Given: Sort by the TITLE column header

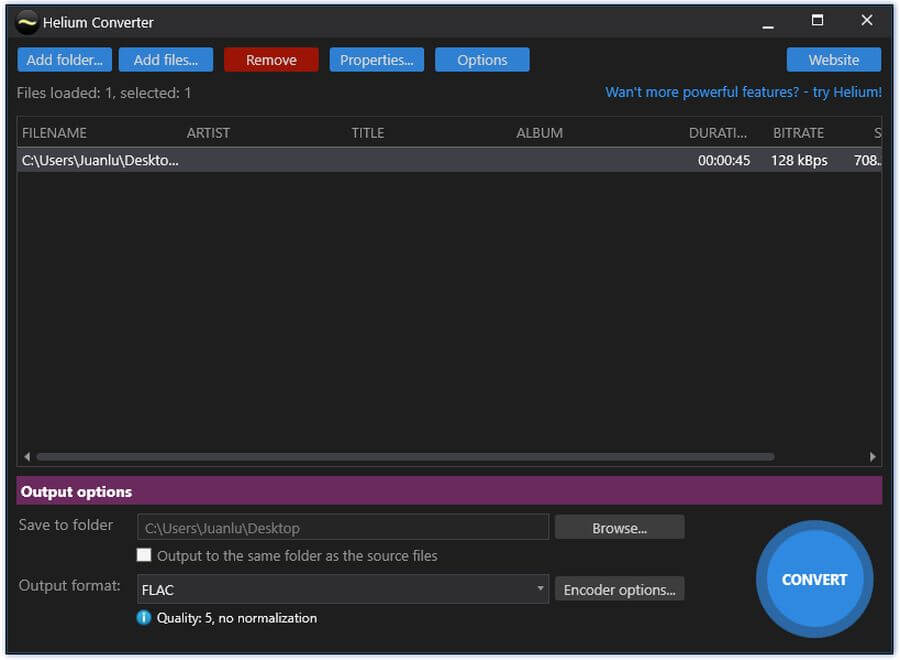Looking at the screenshot, I should point(368,133).
